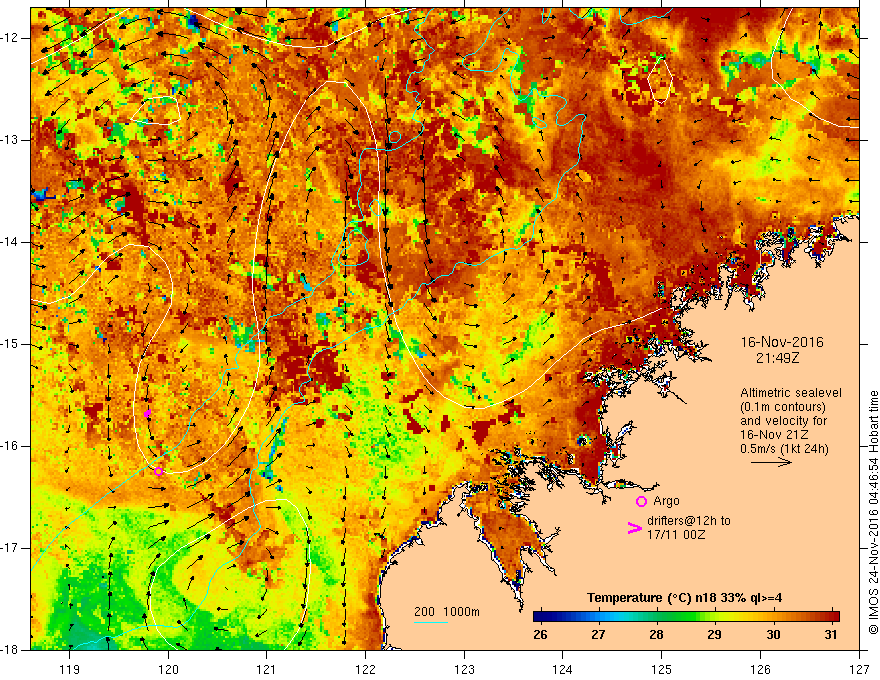Click the Argo float circle on the map
880x680 pixels.
pyautogui.click(x=159, y=471)
